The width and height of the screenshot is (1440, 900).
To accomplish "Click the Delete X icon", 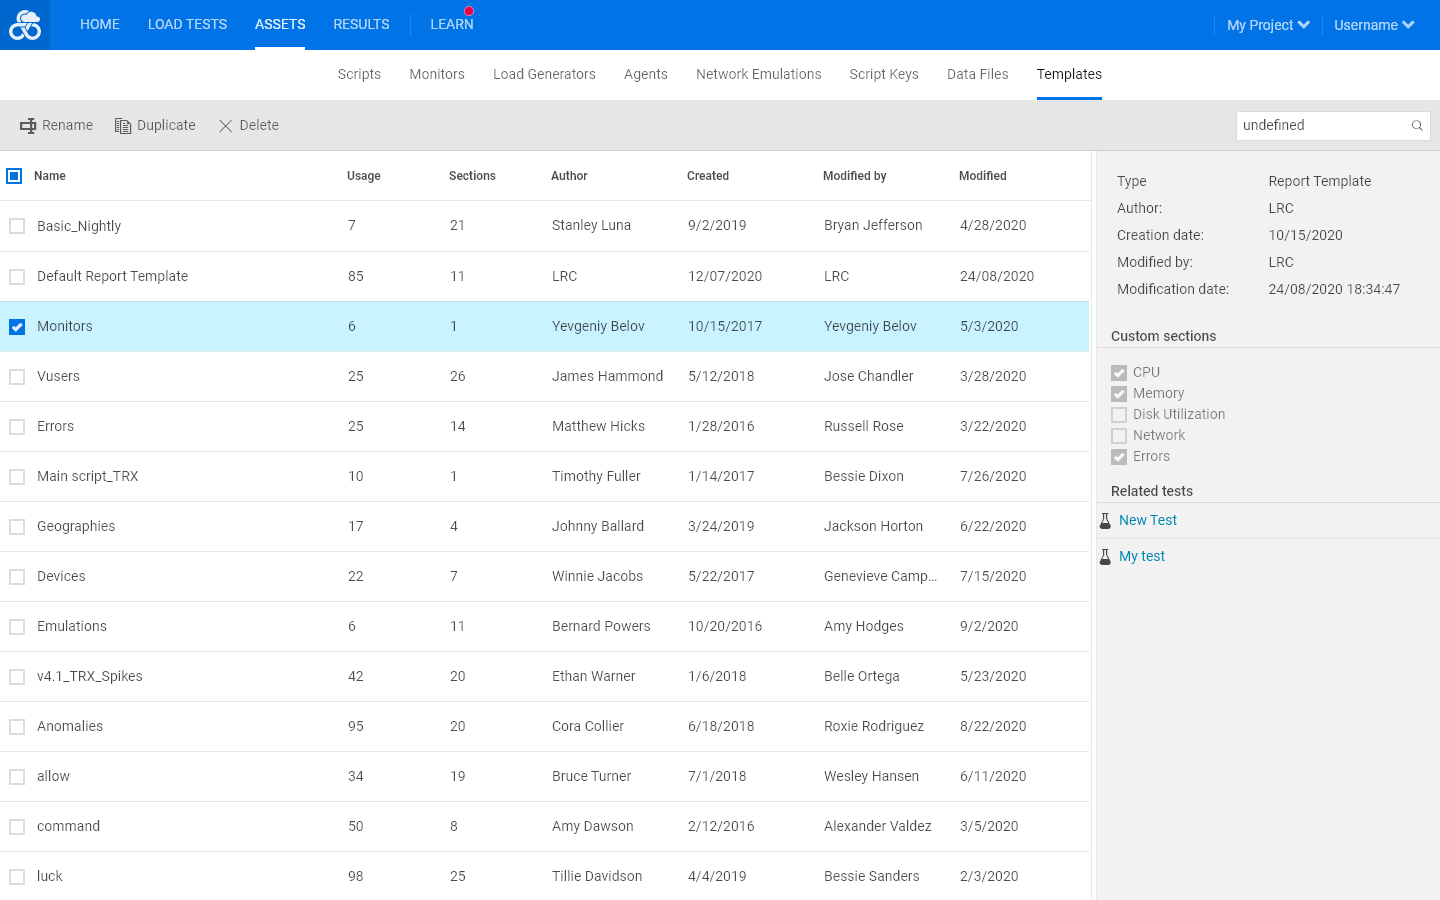I will [226, 126].
